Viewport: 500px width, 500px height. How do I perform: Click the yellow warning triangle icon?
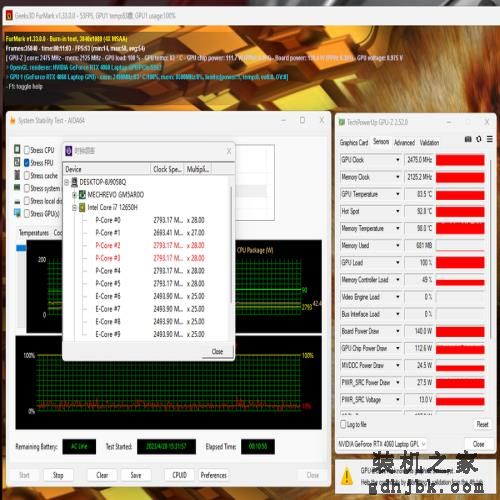[347, 476]
